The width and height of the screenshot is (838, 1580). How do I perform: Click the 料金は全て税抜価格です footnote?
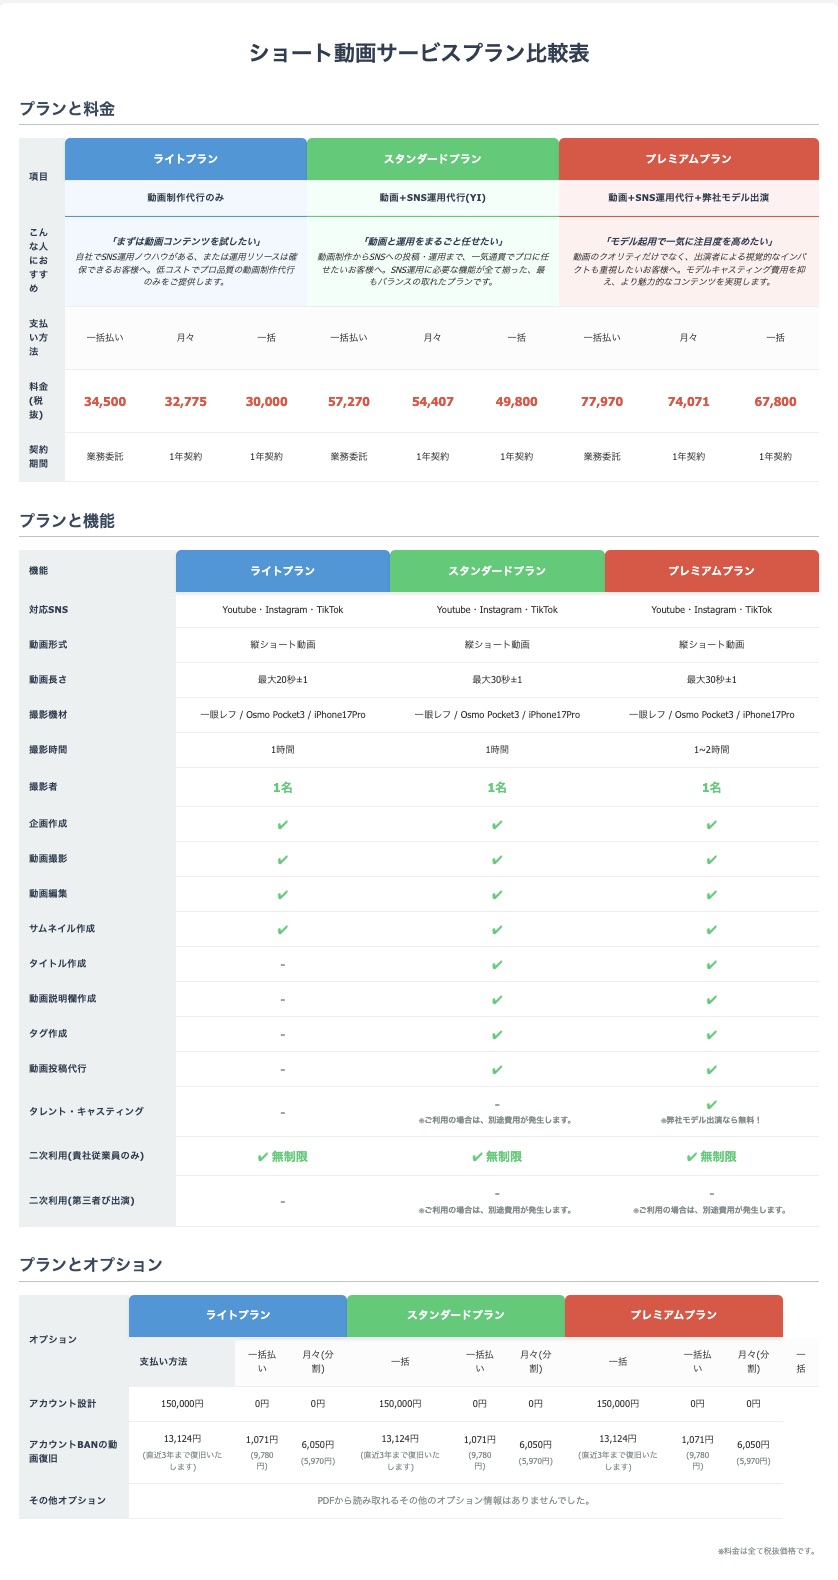[766, 1551]
